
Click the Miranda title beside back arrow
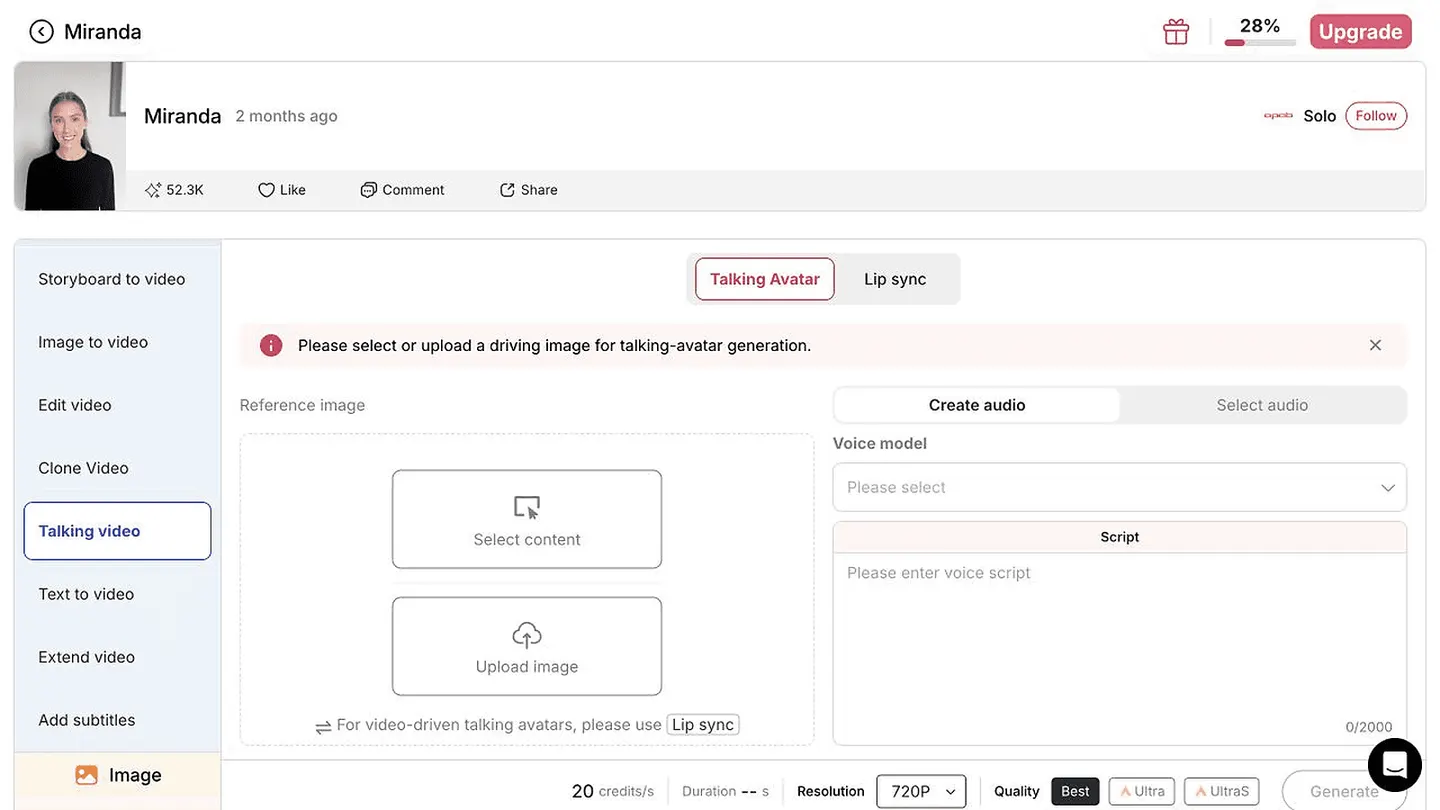103,32
